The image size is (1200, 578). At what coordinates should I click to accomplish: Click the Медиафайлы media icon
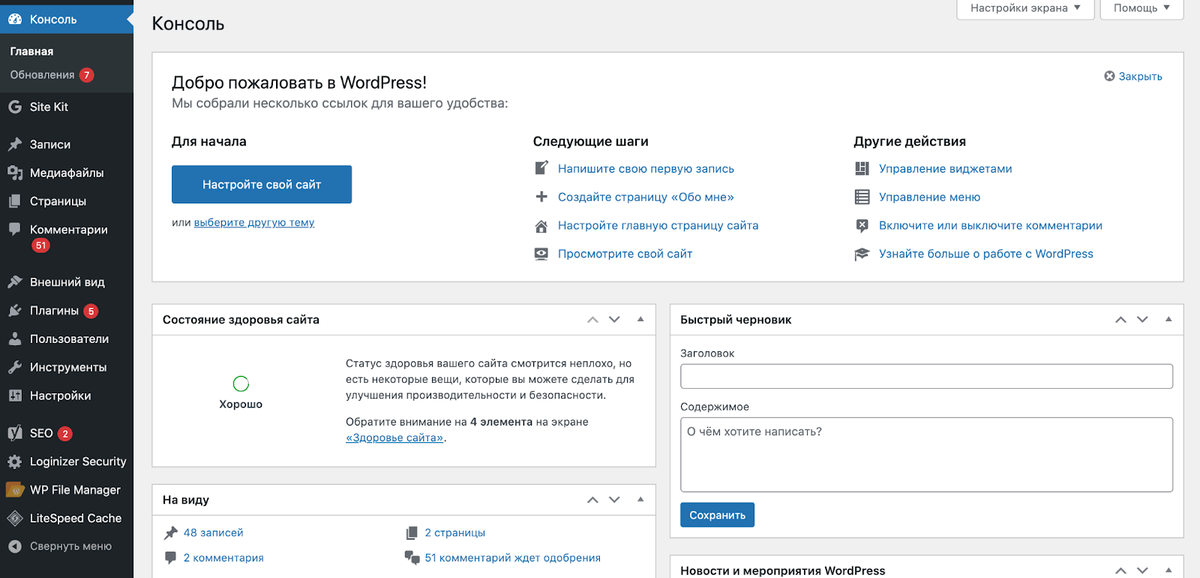point(15,173)
